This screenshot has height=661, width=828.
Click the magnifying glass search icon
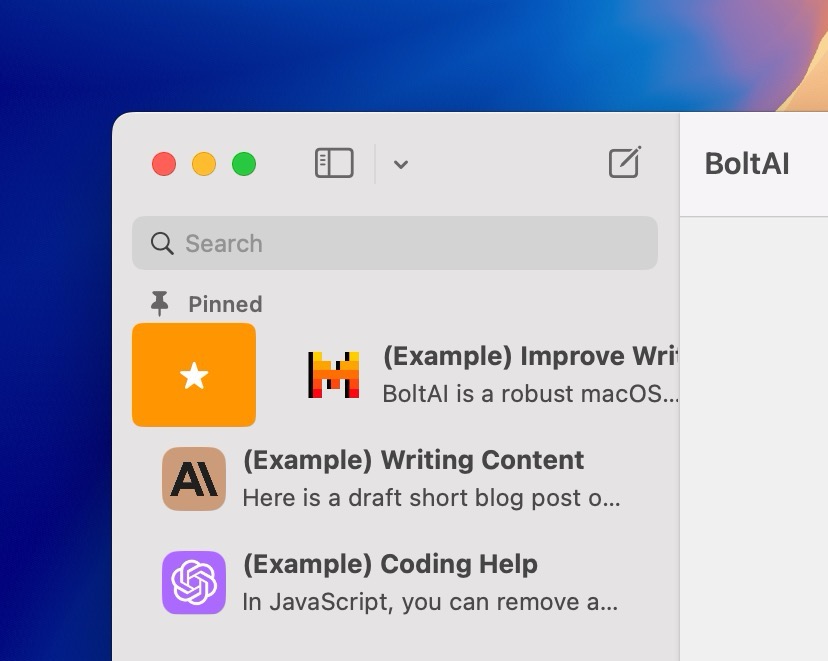161,243
